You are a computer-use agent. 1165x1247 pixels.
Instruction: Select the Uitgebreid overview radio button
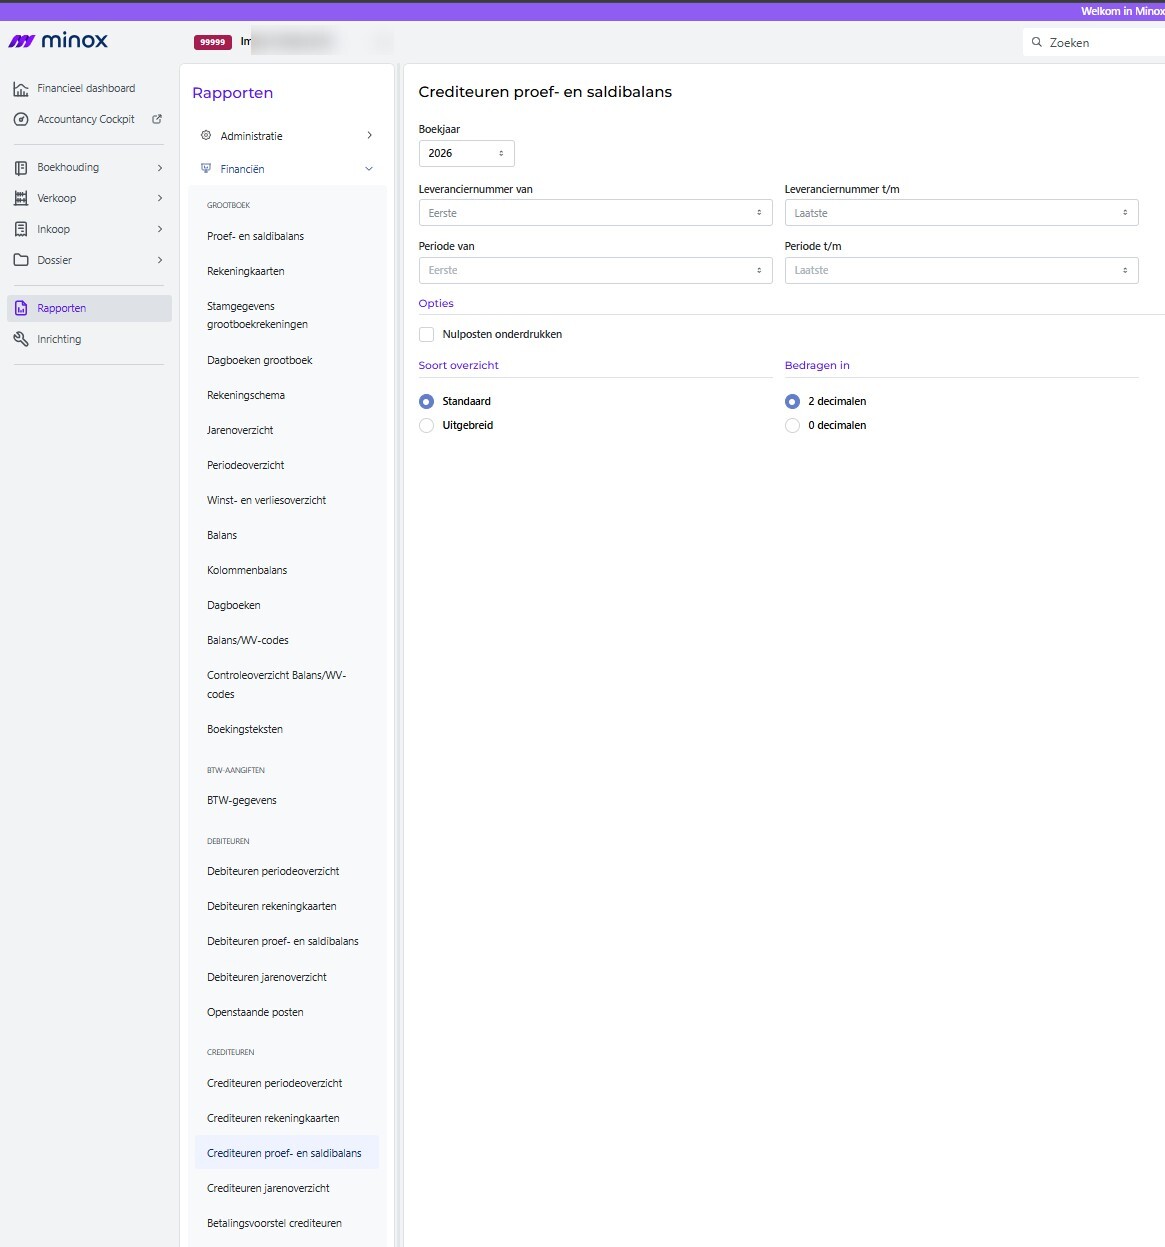[427, 425]
